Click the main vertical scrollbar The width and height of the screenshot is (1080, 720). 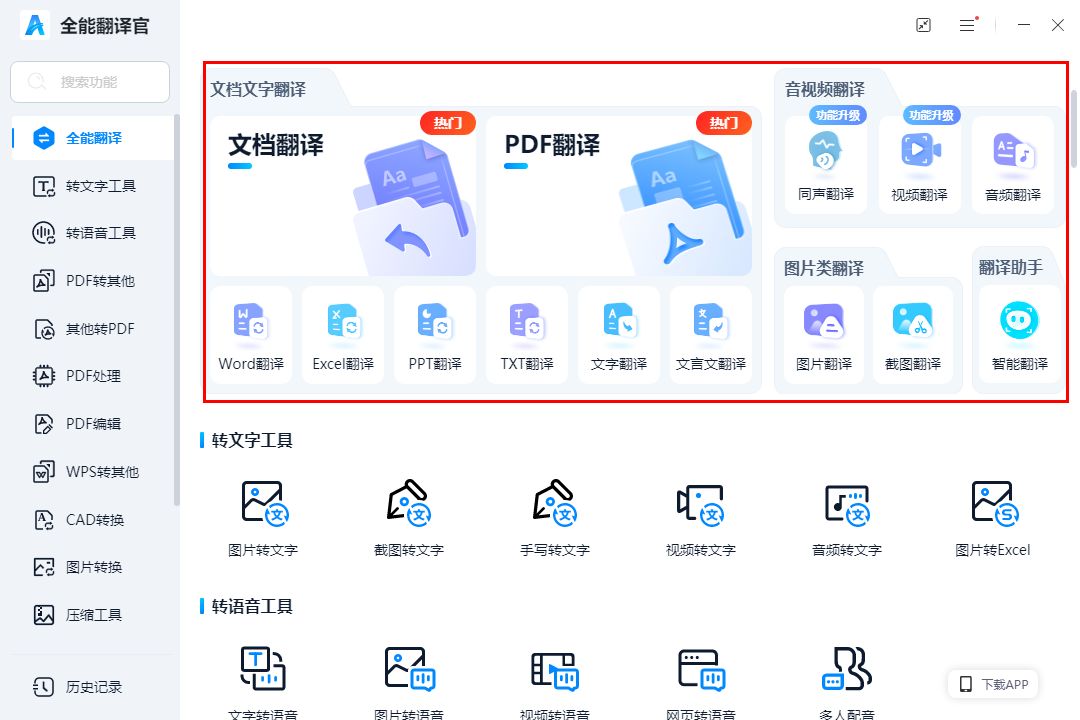pyautogui.click(x=1073, y=129)
